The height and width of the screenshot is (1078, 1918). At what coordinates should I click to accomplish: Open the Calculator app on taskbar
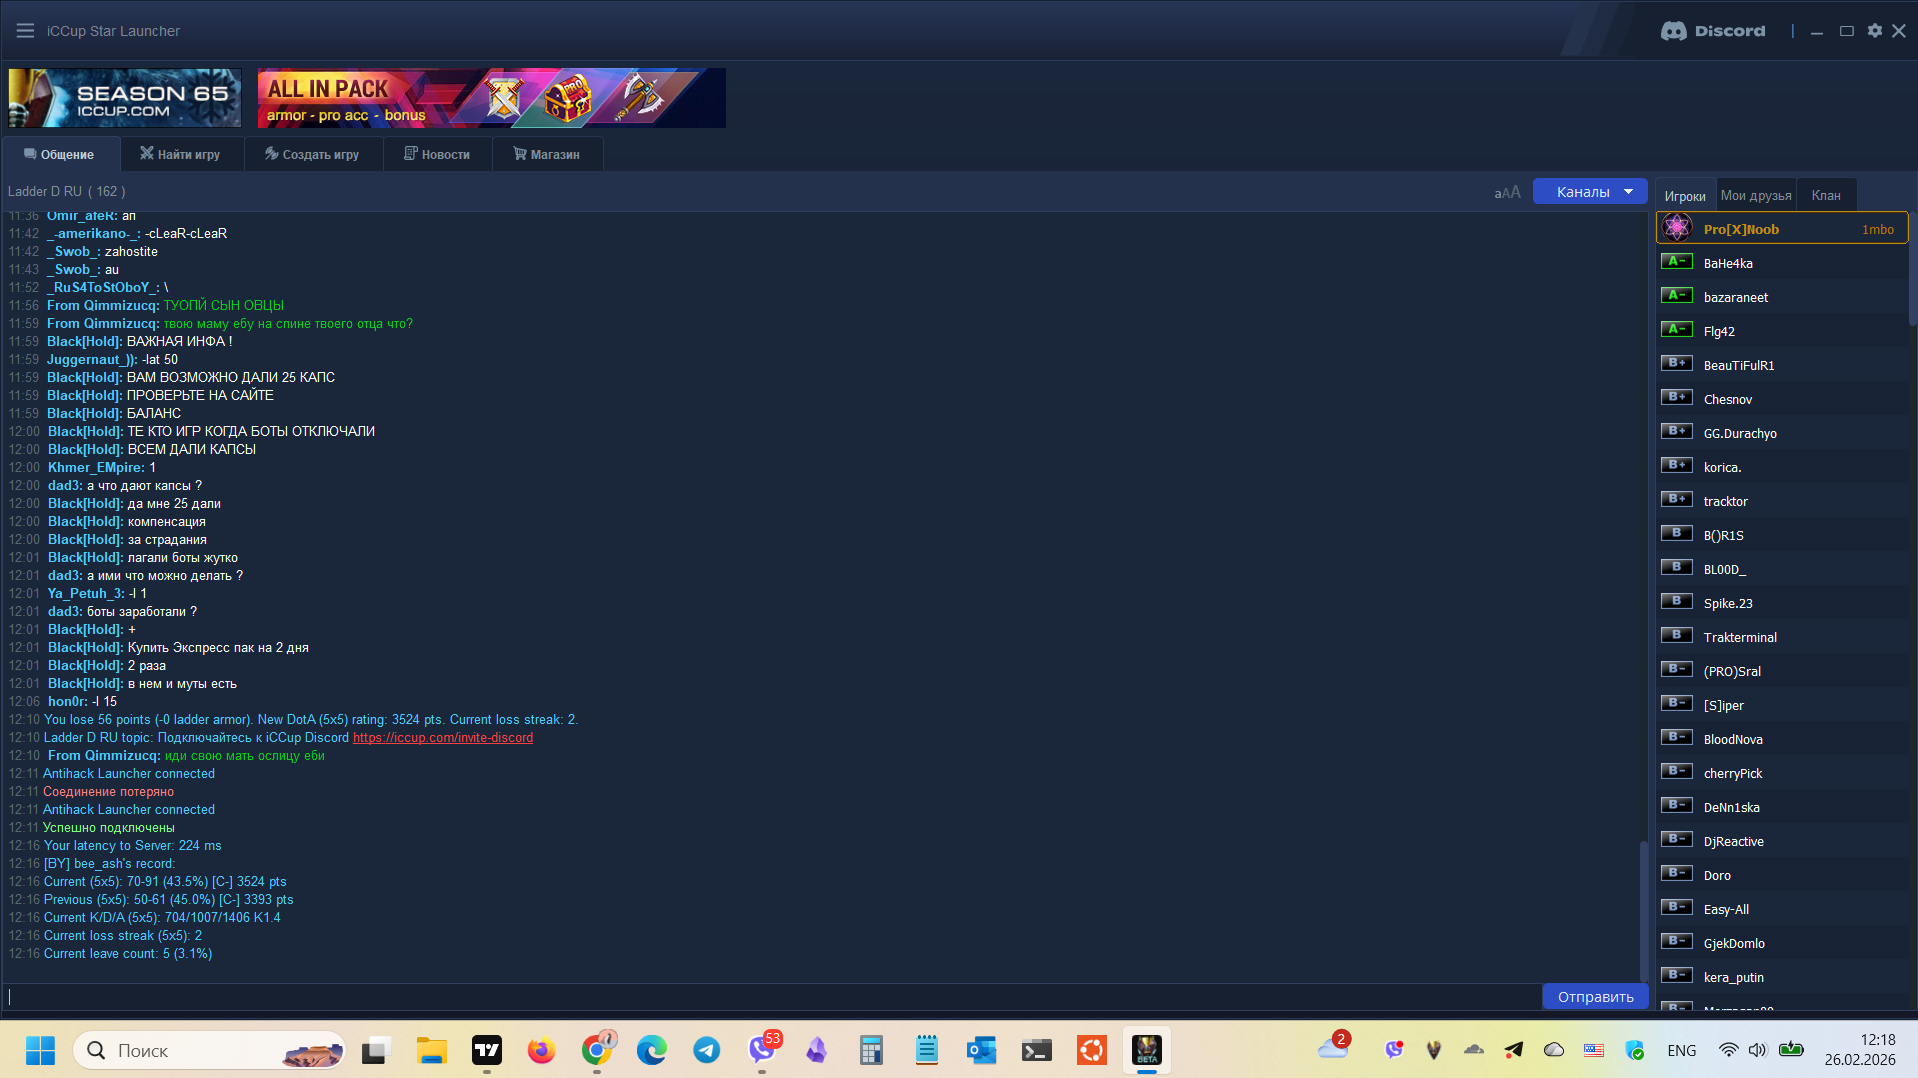(x=871, y=1050)
